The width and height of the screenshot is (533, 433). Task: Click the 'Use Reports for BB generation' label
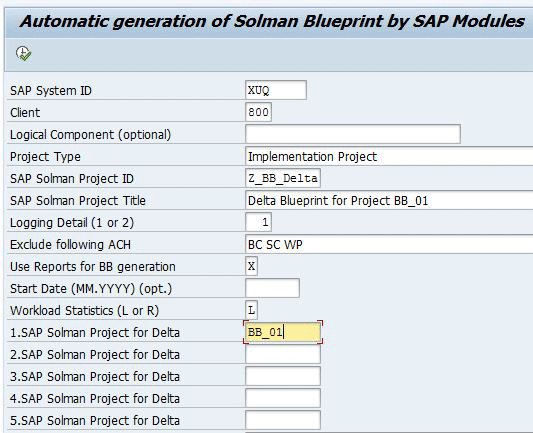92,267
